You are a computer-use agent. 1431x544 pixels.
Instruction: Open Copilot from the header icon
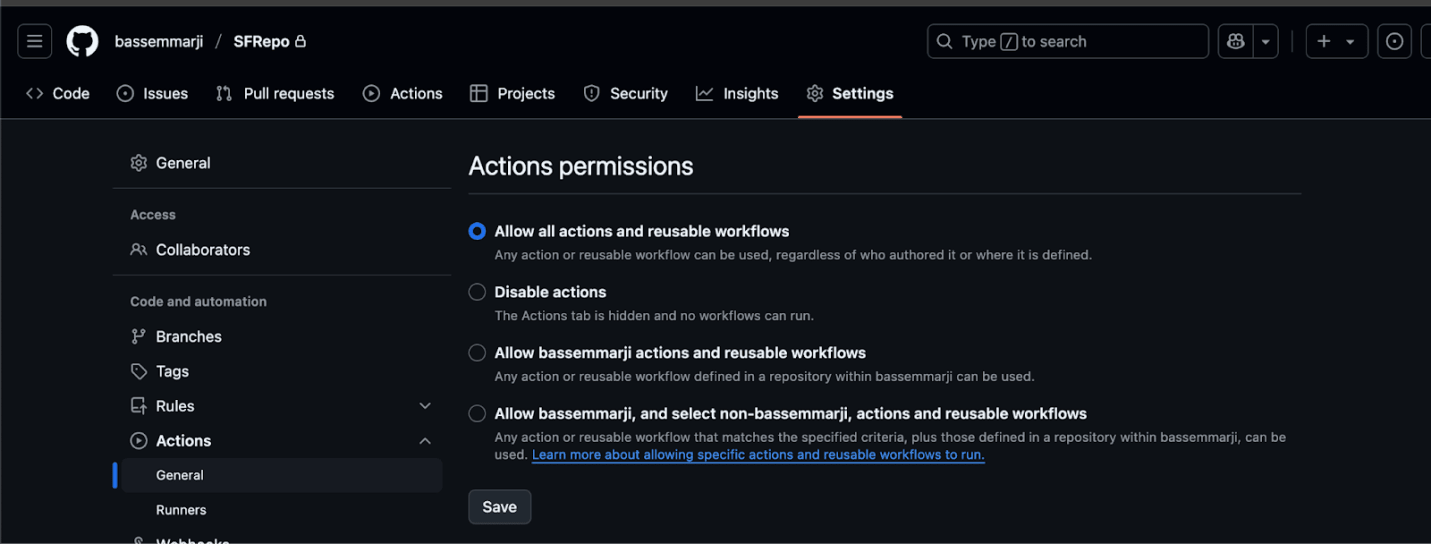click(1236, 41)
